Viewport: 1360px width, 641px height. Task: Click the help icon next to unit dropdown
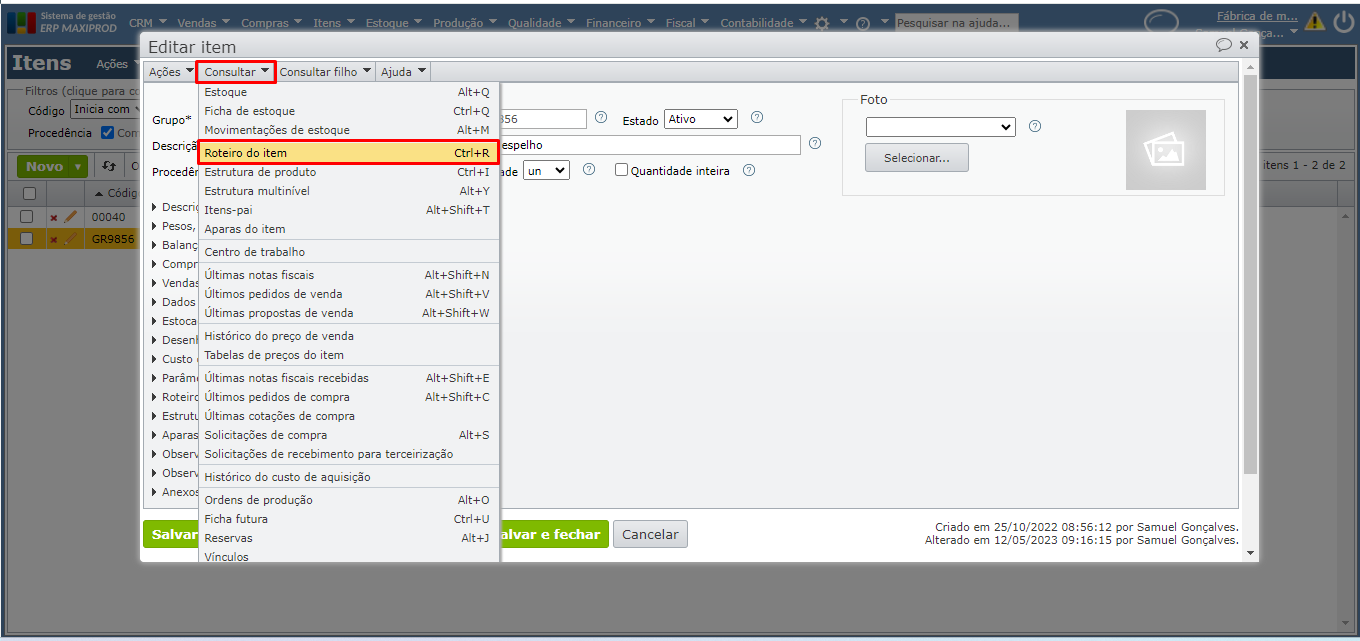[x=589, y=169]
